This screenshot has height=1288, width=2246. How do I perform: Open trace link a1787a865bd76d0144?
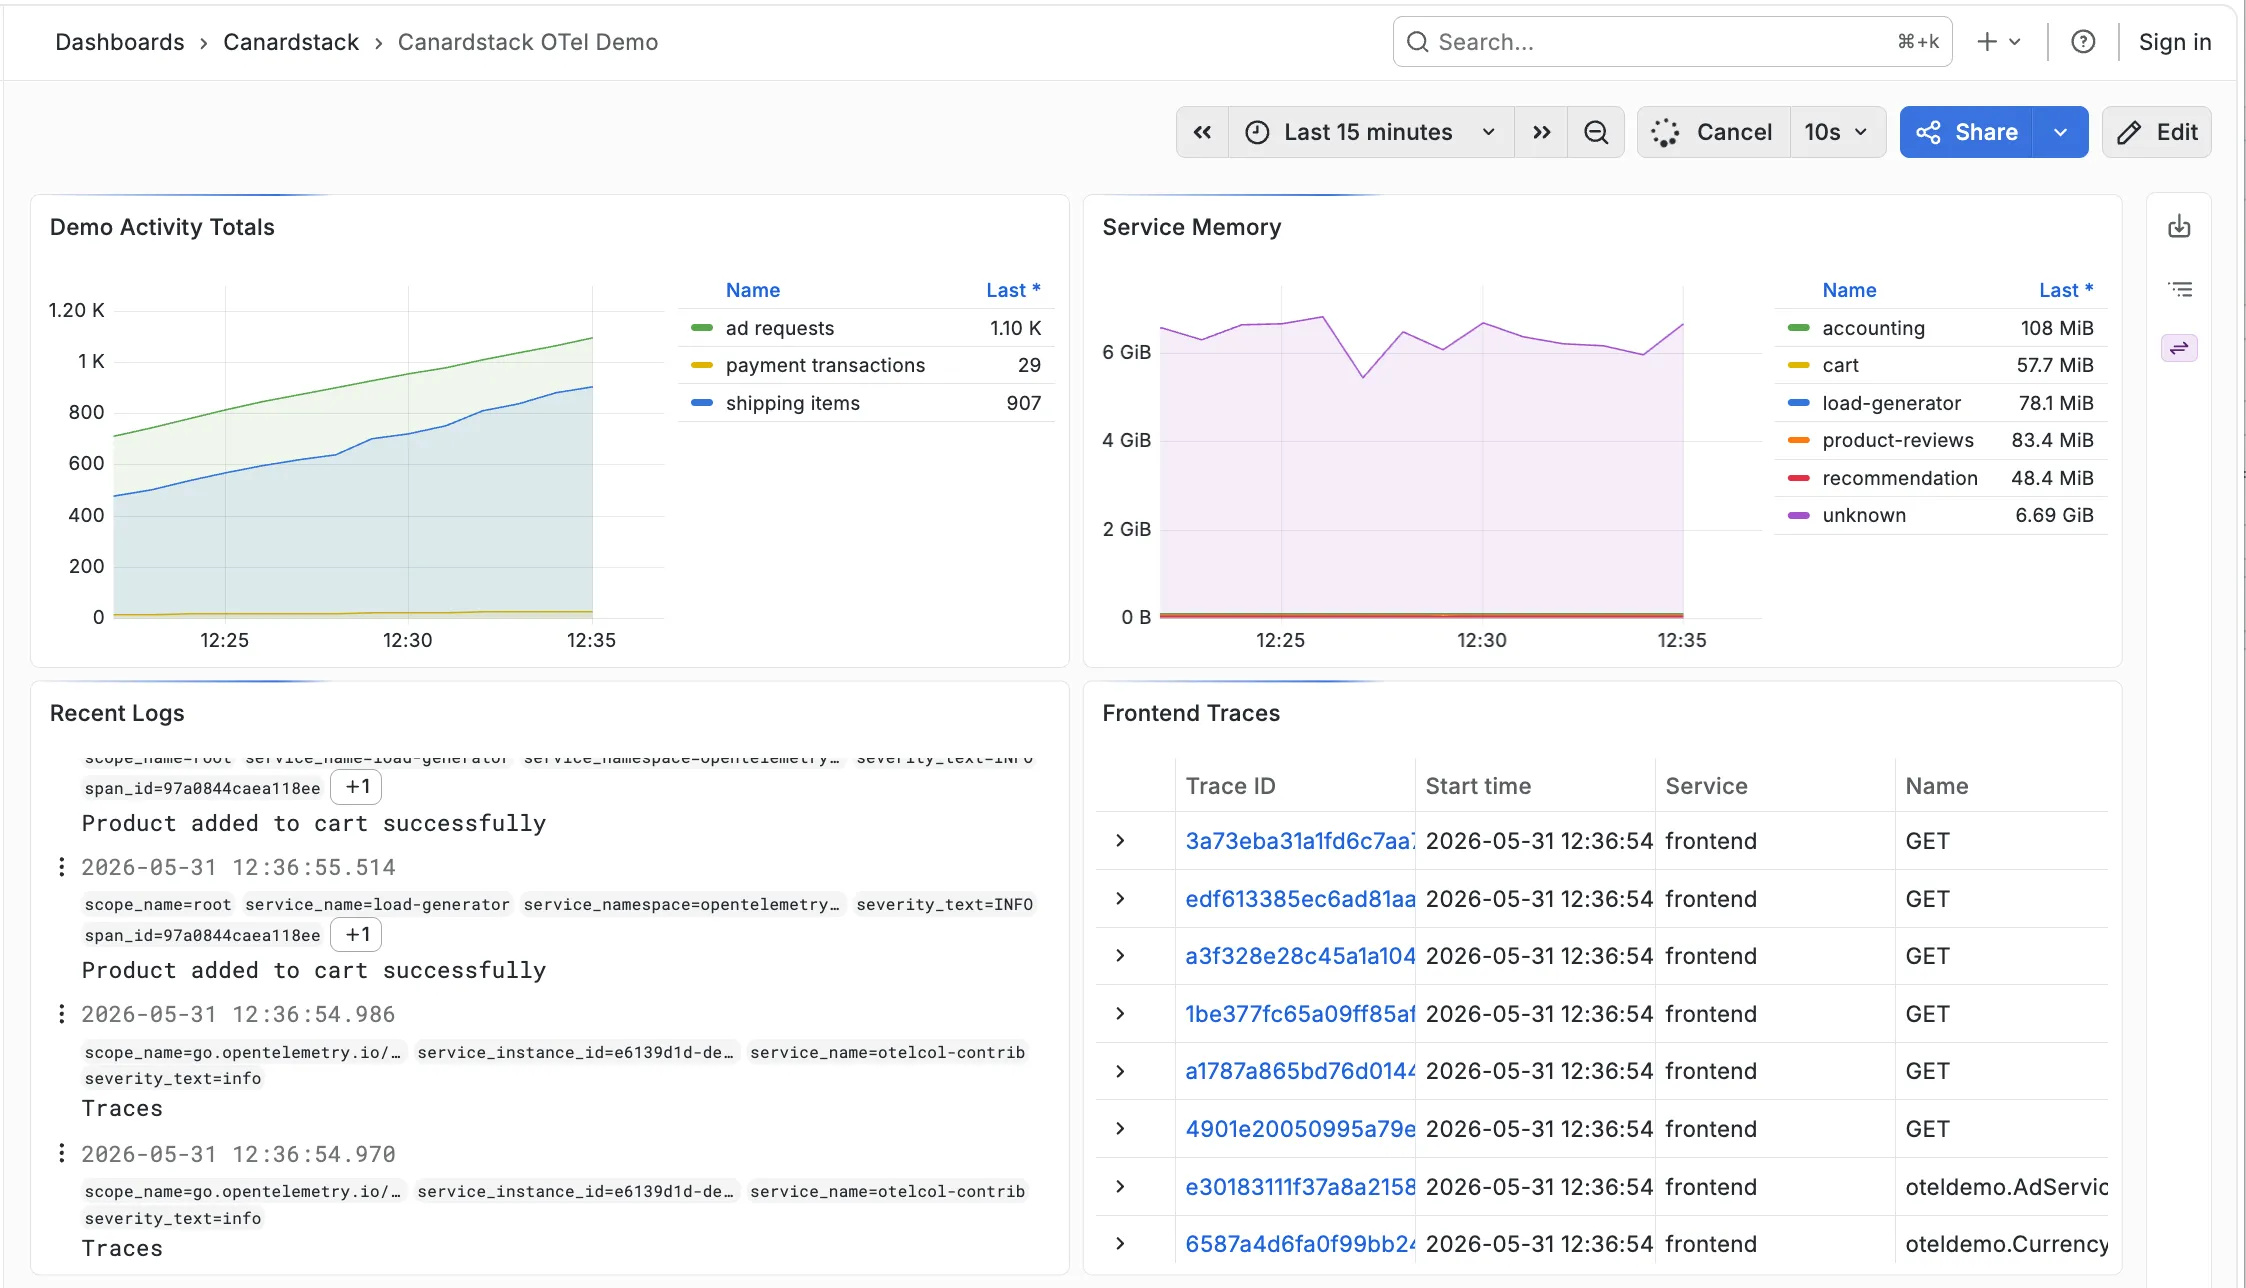click(1300, 1071)
